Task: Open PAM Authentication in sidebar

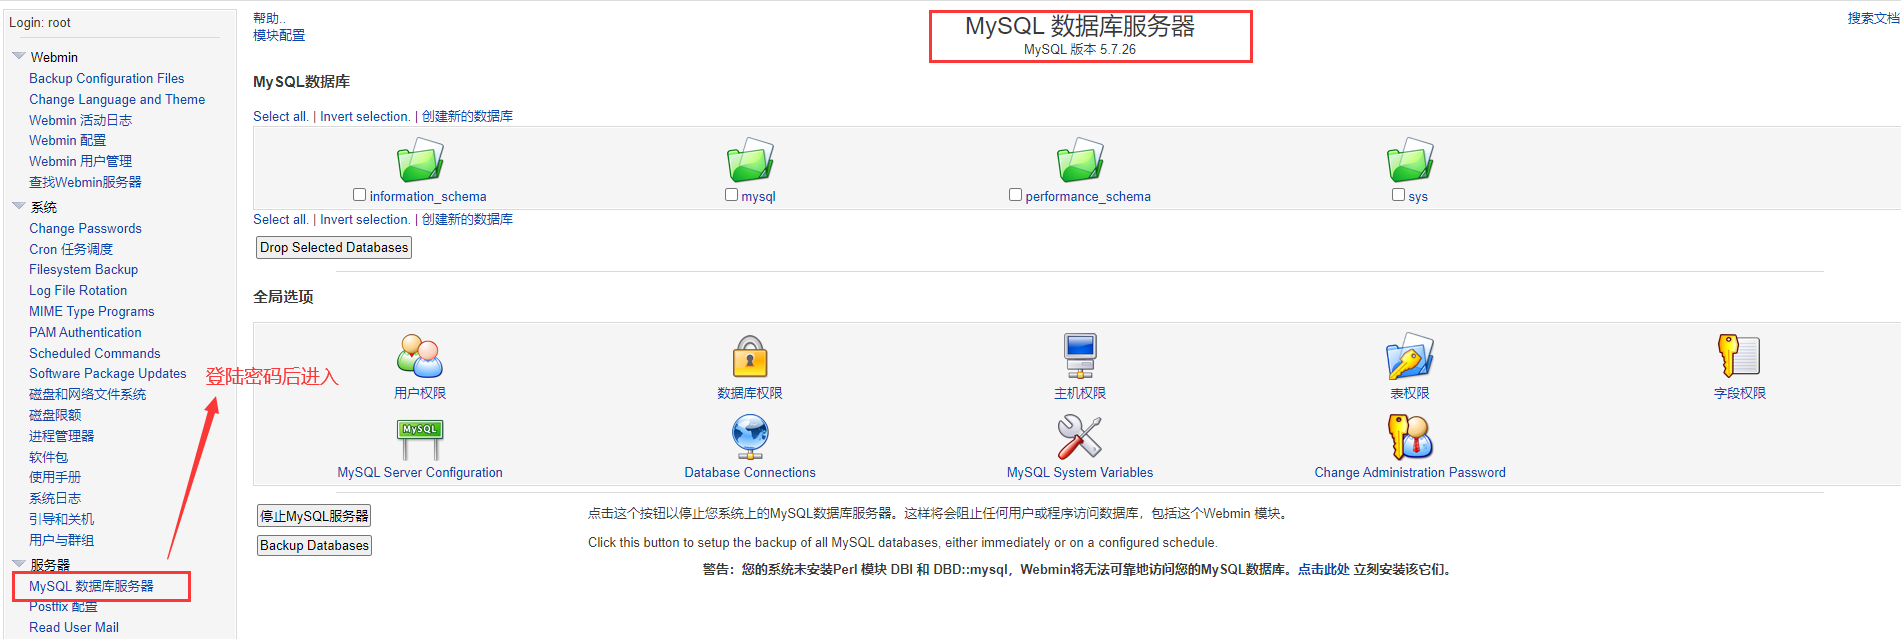Action: [85, 332]
